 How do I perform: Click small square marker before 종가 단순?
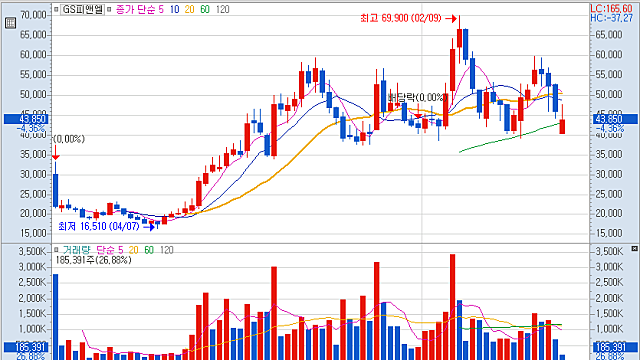(109, 9)
